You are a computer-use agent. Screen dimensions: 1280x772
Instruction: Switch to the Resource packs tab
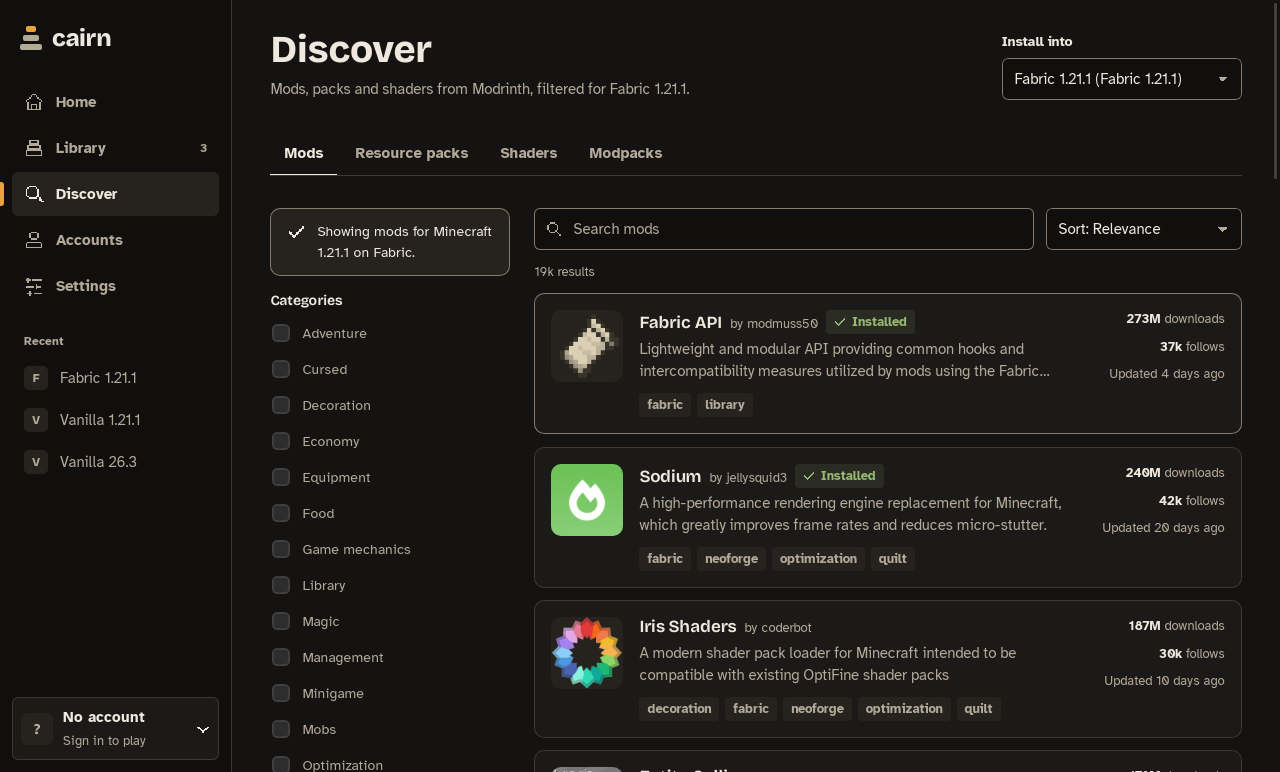click(411, 153)
